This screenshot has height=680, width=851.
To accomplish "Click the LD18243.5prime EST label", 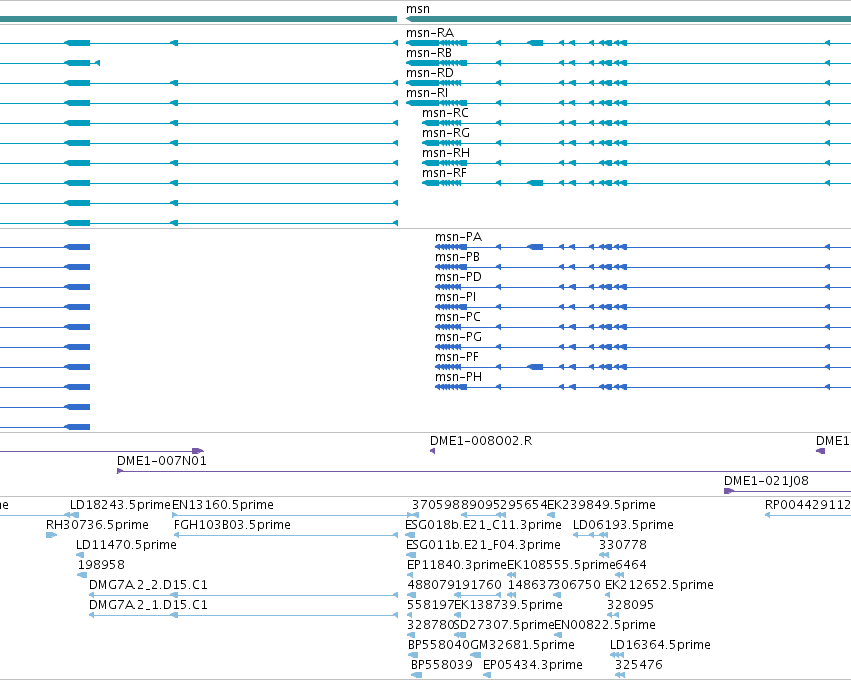I will coord(120,505).
